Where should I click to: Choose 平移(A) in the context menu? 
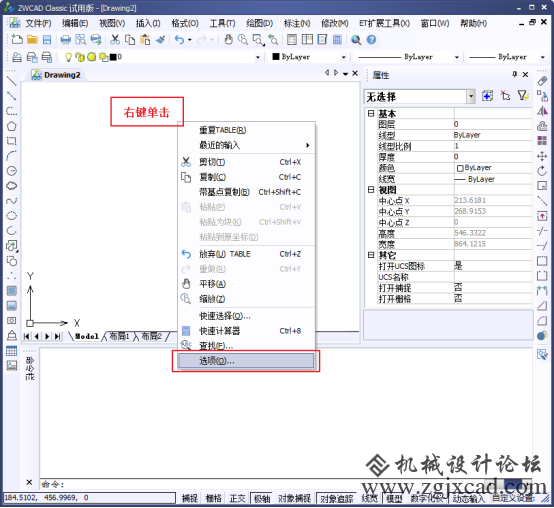(246, 284)
